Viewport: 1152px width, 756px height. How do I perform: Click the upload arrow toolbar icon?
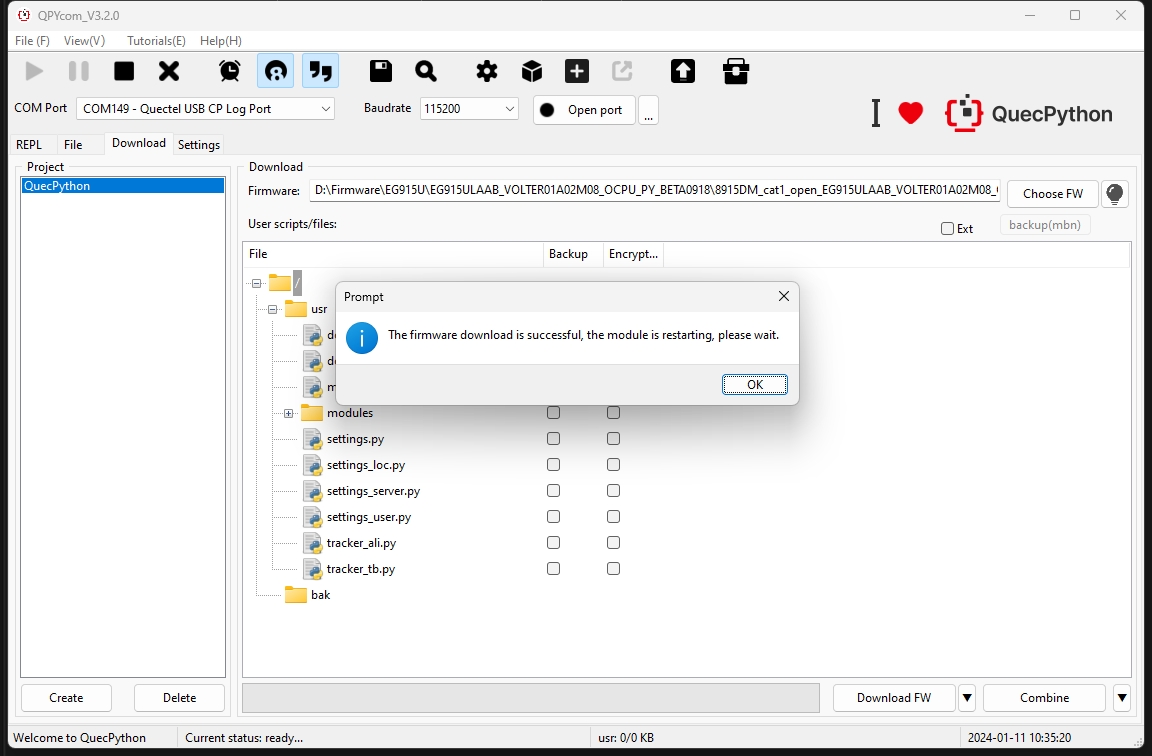point(683,71)
